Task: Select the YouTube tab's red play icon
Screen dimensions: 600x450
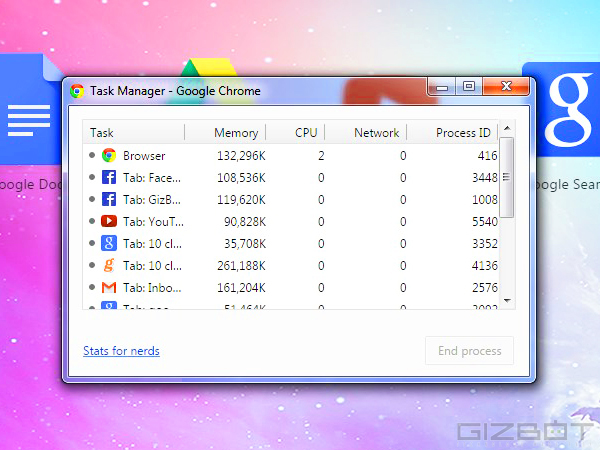Action: pyautogui.click(x=108, y=221)
